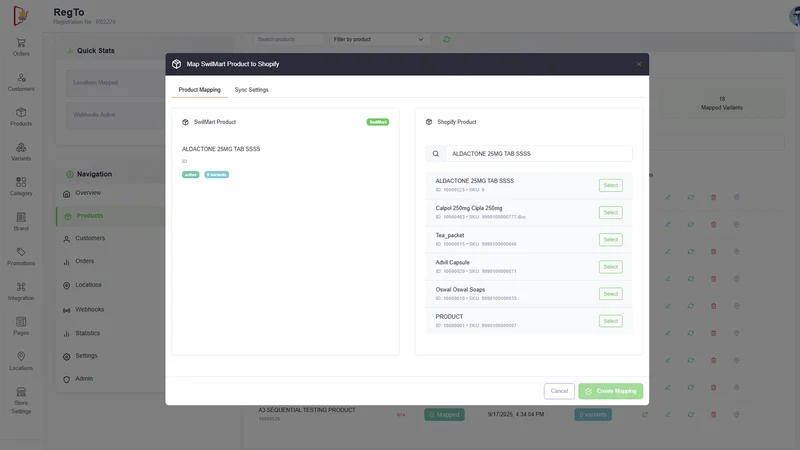Select Calpol 250mg Cipla 250mg product

click(610, 212)
